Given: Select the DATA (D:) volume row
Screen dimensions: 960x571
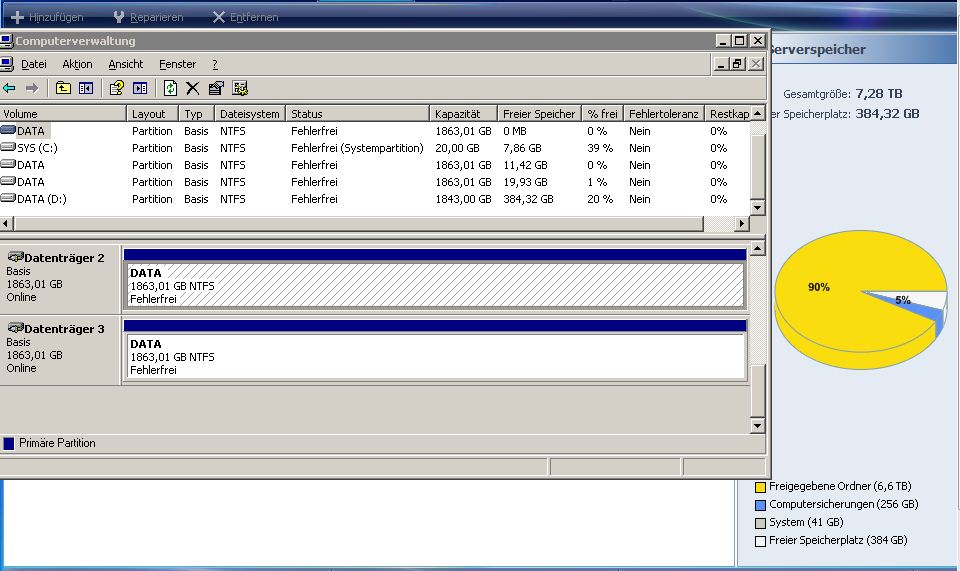Looking at the screenshot, I should pyautogui.click(x=375, y=199).
